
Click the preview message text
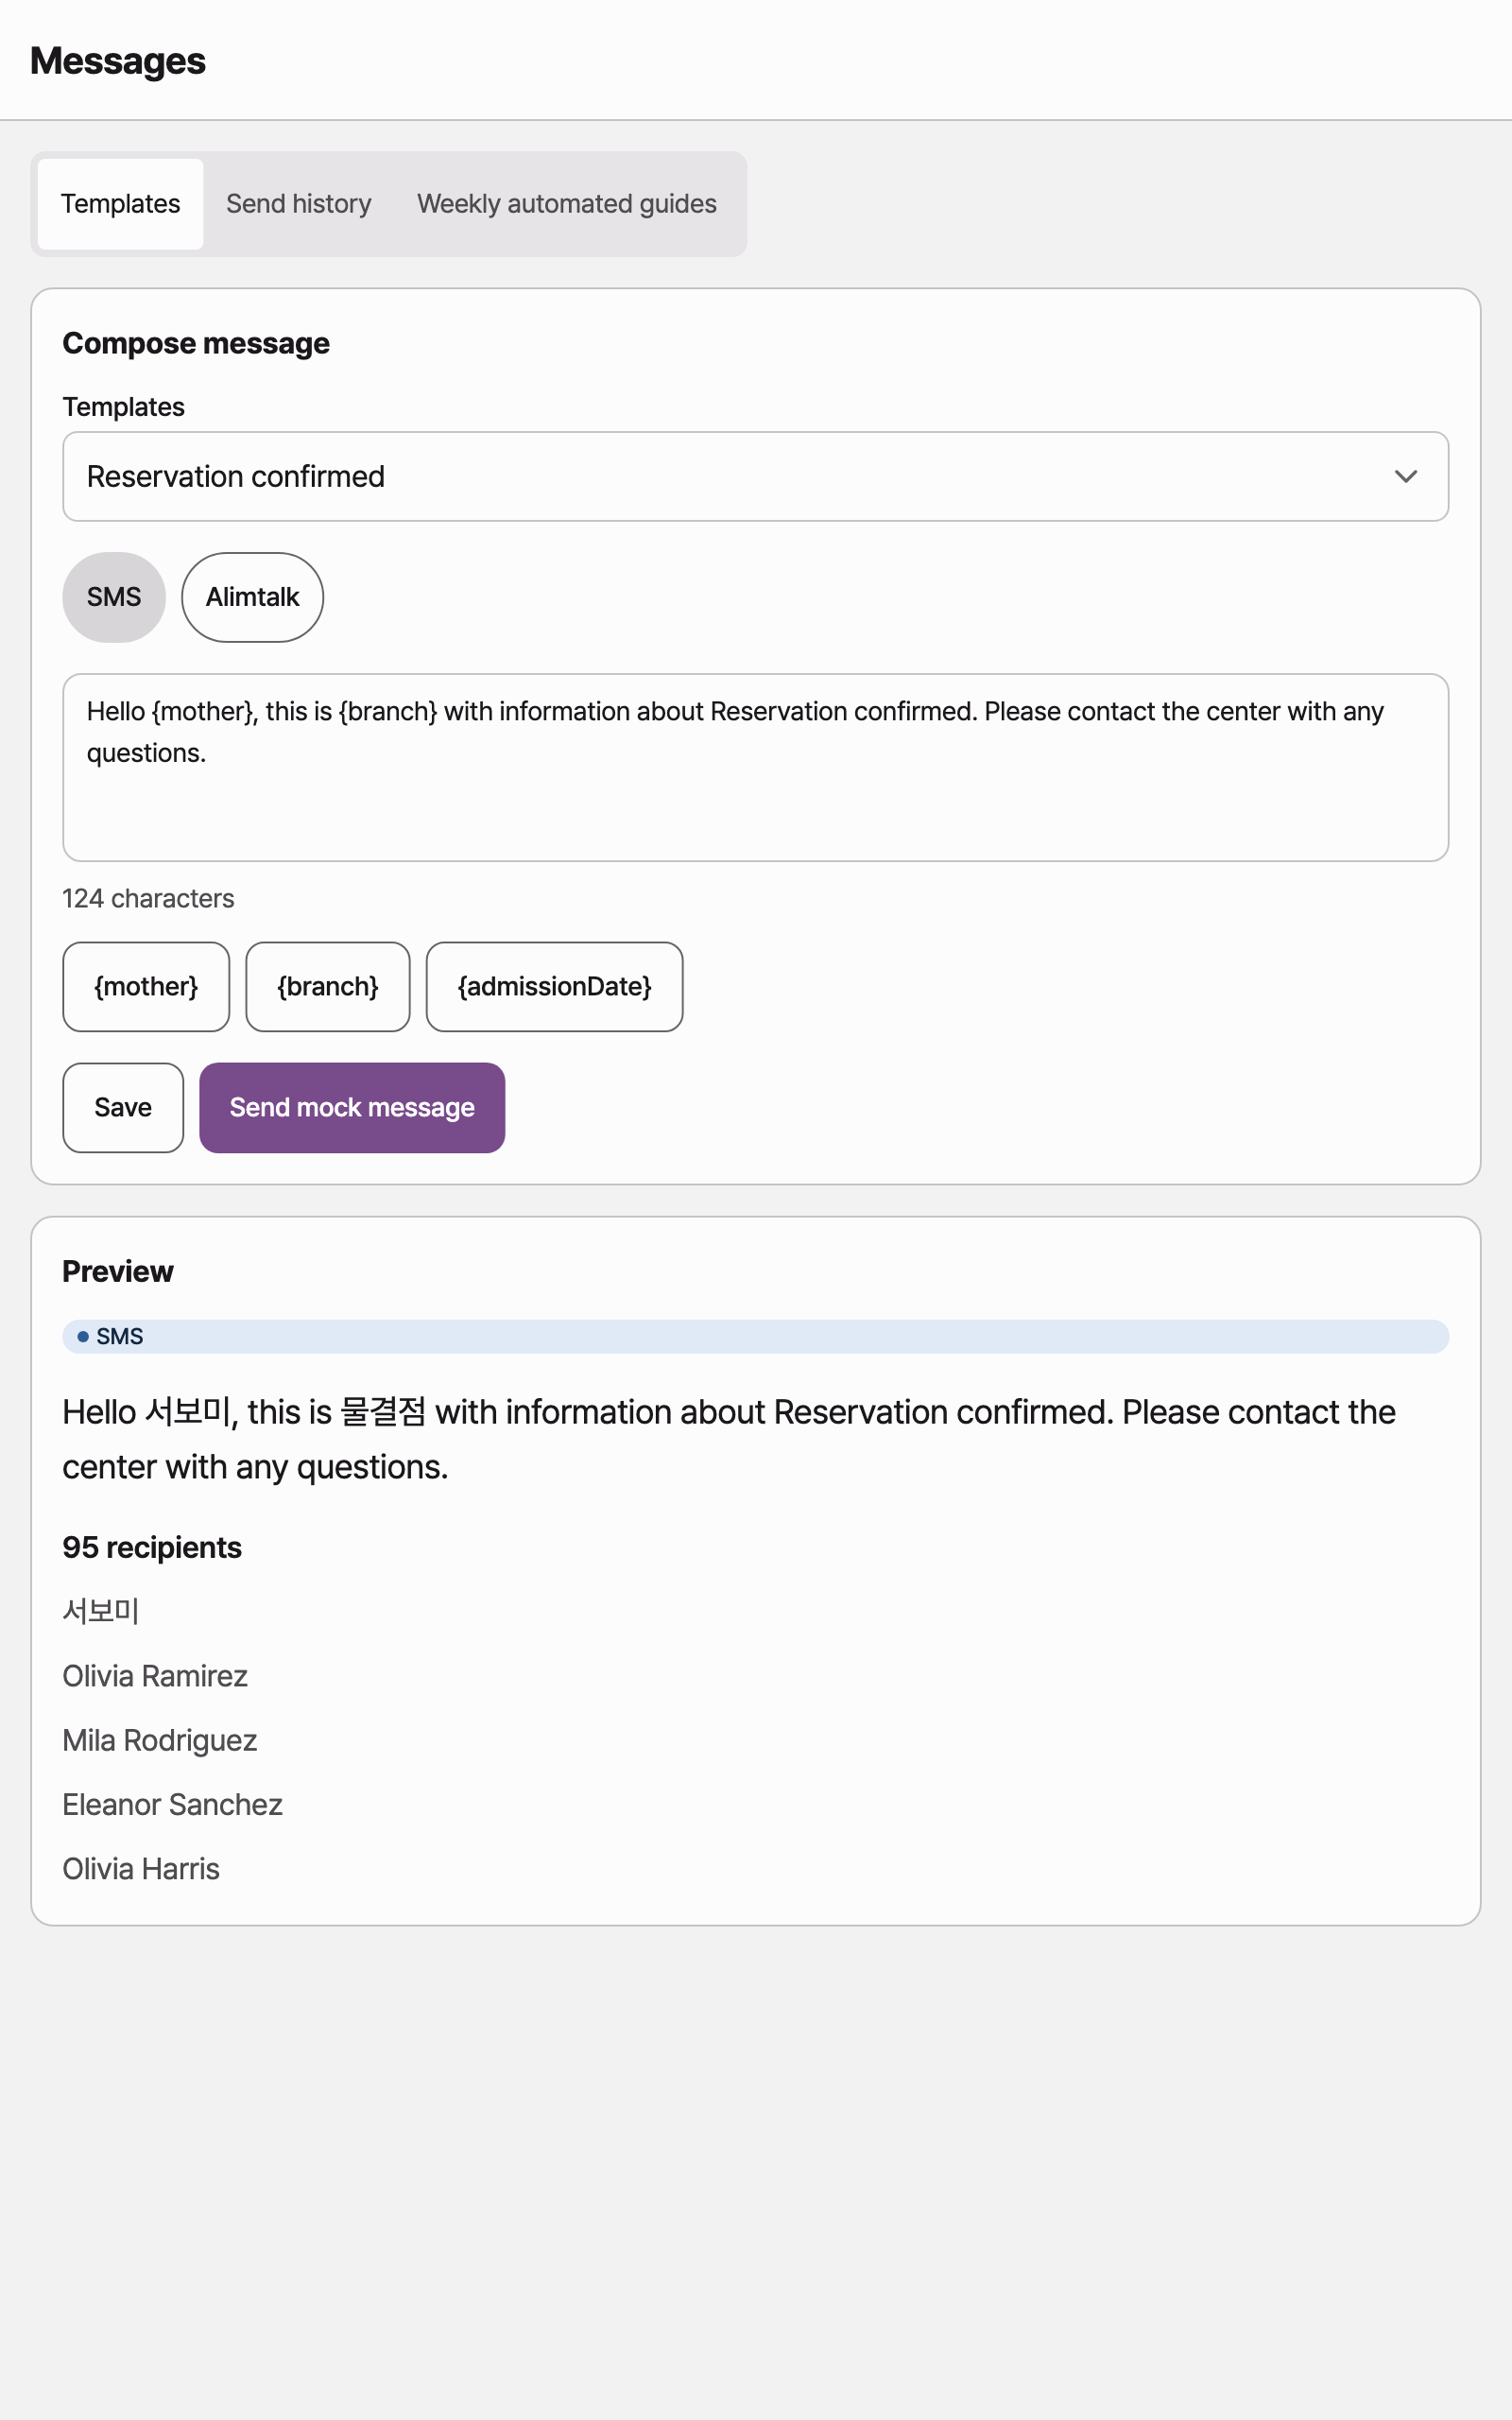click(729, 1439)
